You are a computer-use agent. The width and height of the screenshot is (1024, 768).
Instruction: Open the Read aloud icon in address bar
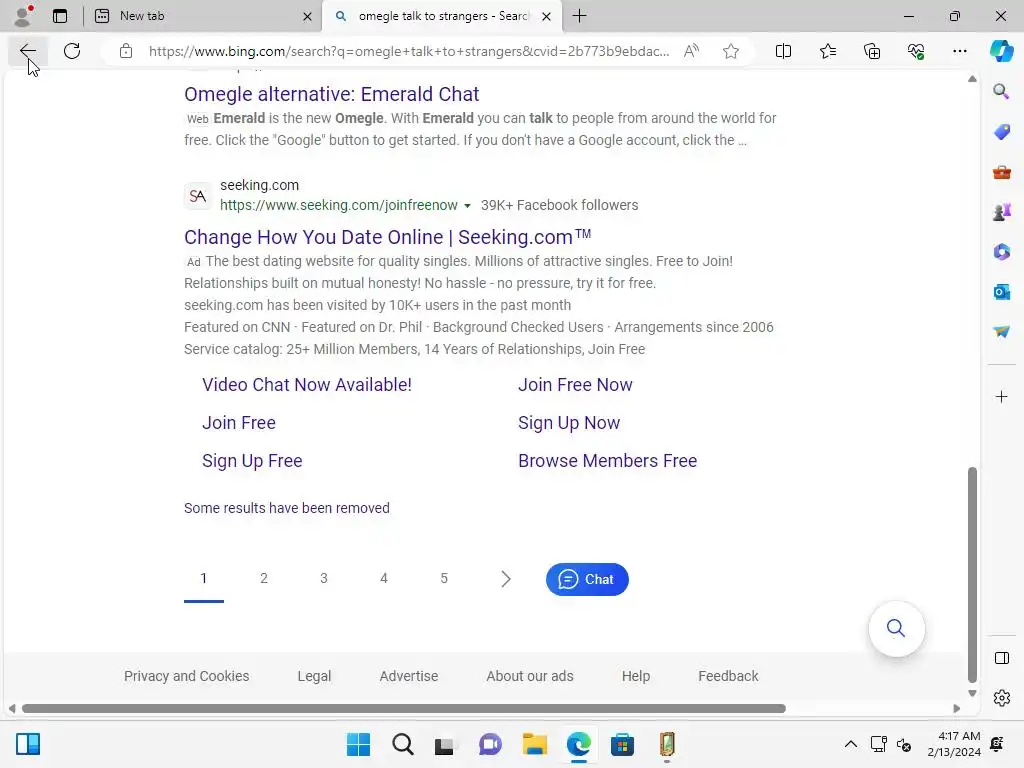tap(691, 51)
